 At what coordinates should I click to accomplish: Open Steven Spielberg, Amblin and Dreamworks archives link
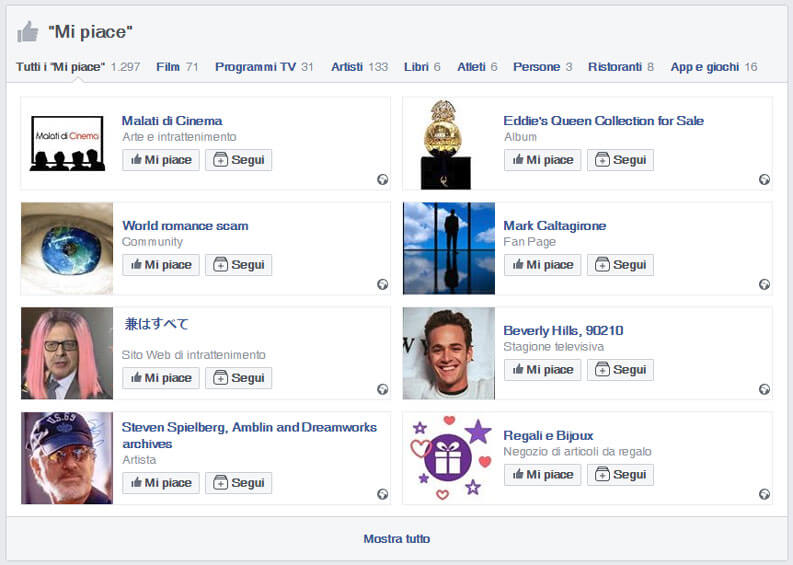[x=249, y=436]
